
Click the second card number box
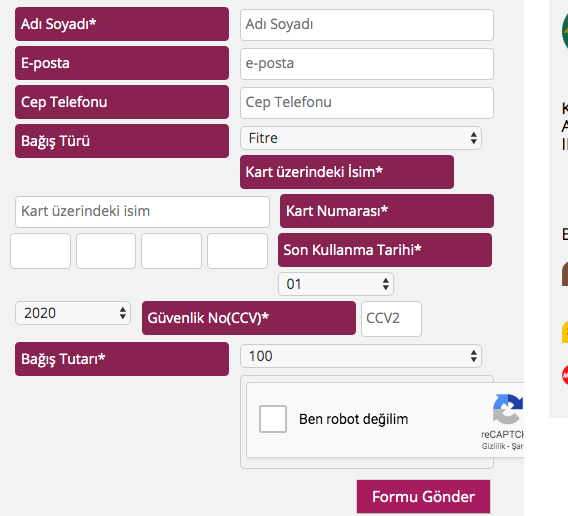(106, 251)
